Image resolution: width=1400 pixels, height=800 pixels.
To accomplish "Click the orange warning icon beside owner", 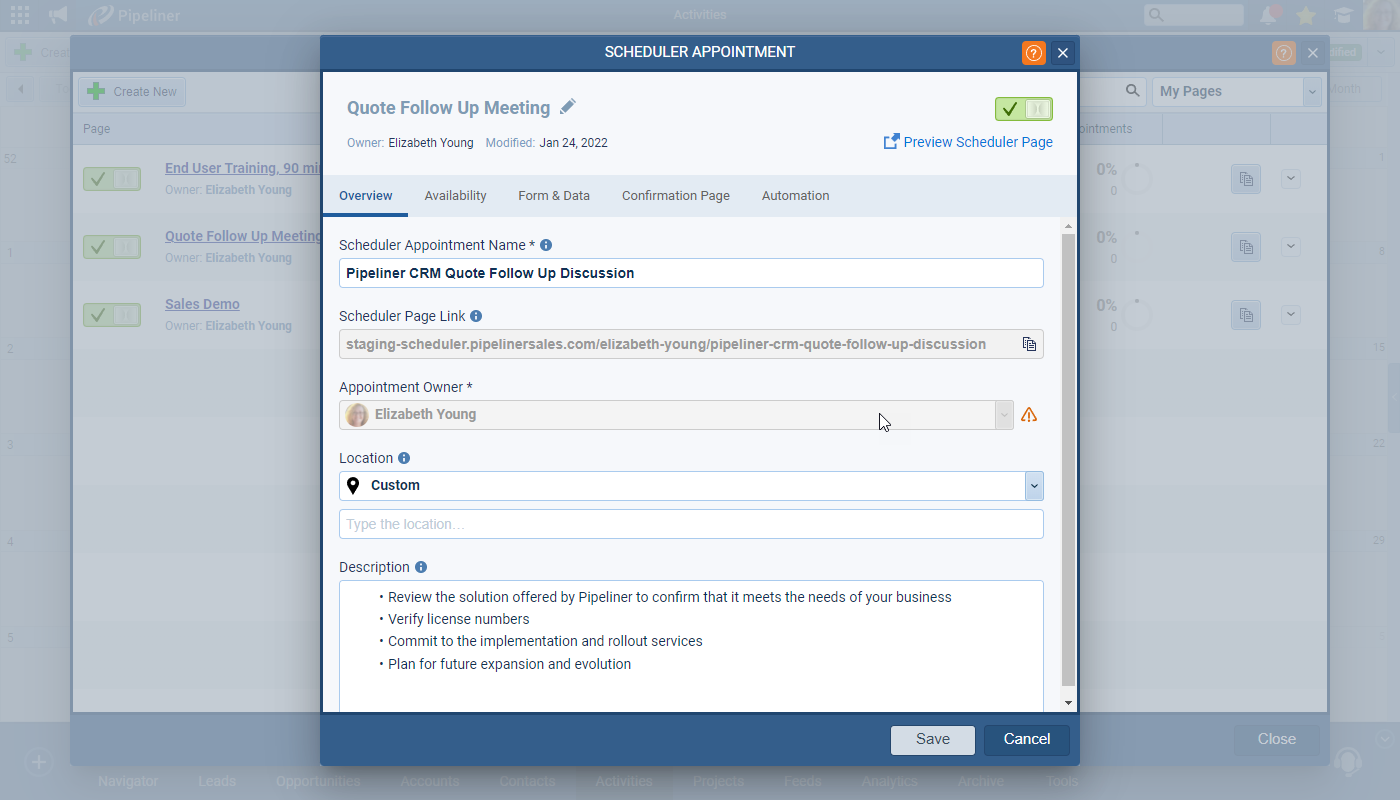I will 1029,415.
